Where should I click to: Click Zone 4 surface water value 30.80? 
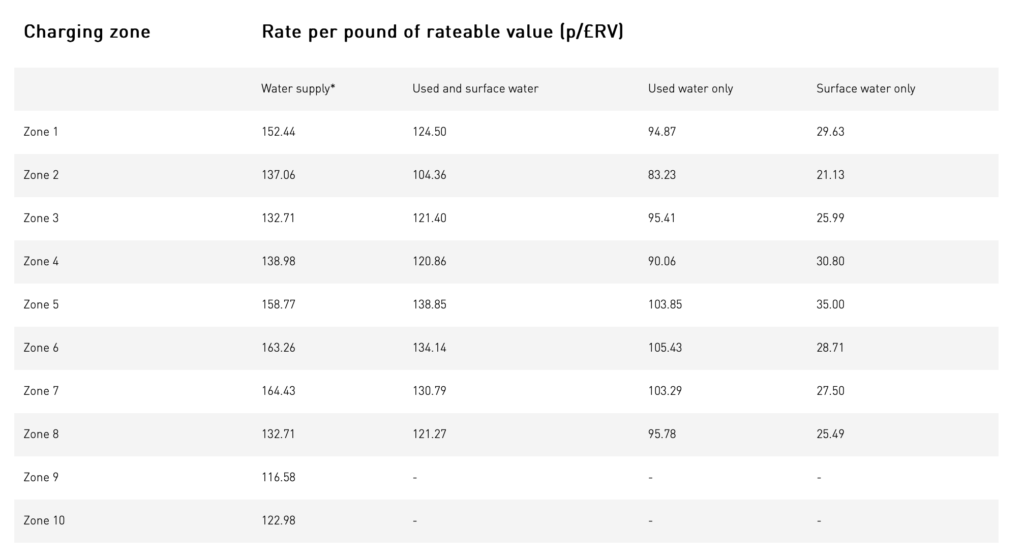coord(830,261)
